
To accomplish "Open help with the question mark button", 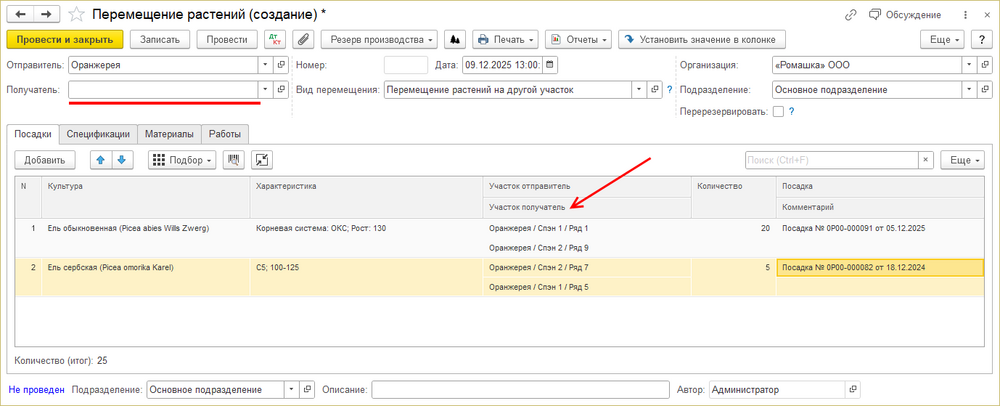I will point(982,40).
